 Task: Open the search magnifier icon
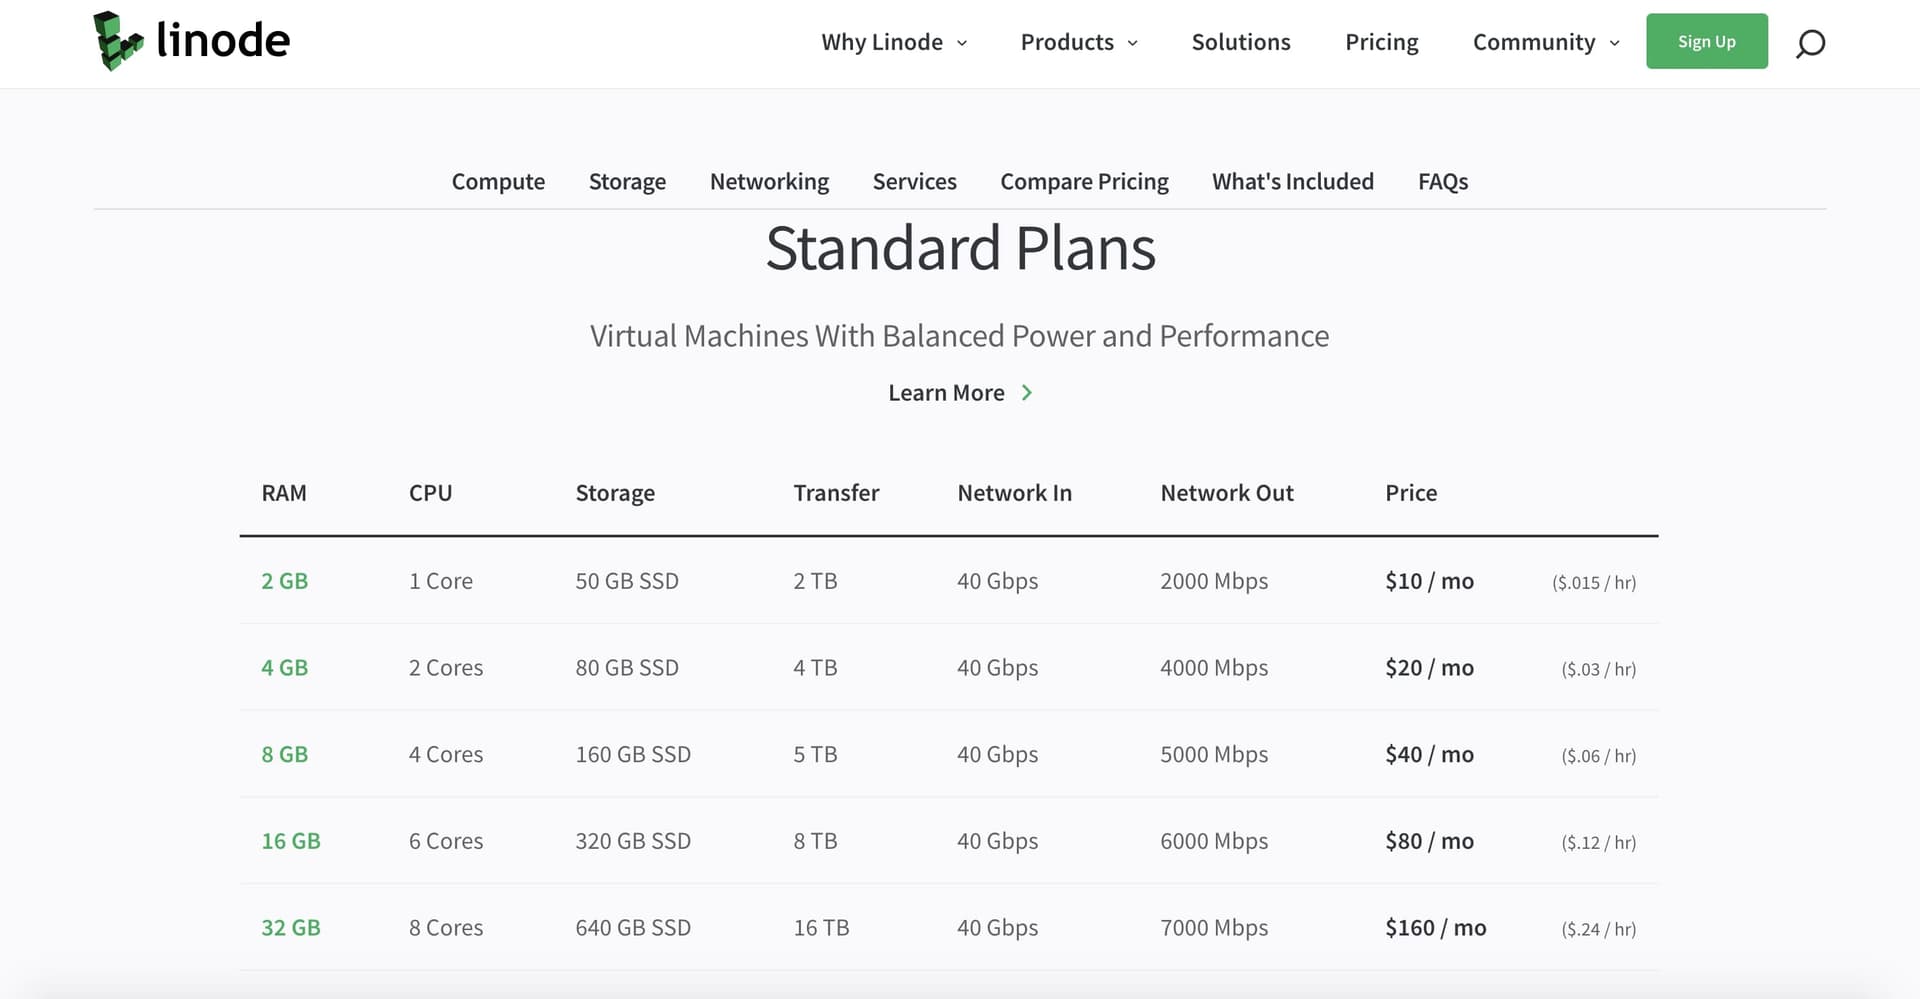[x=1810, y=43]
